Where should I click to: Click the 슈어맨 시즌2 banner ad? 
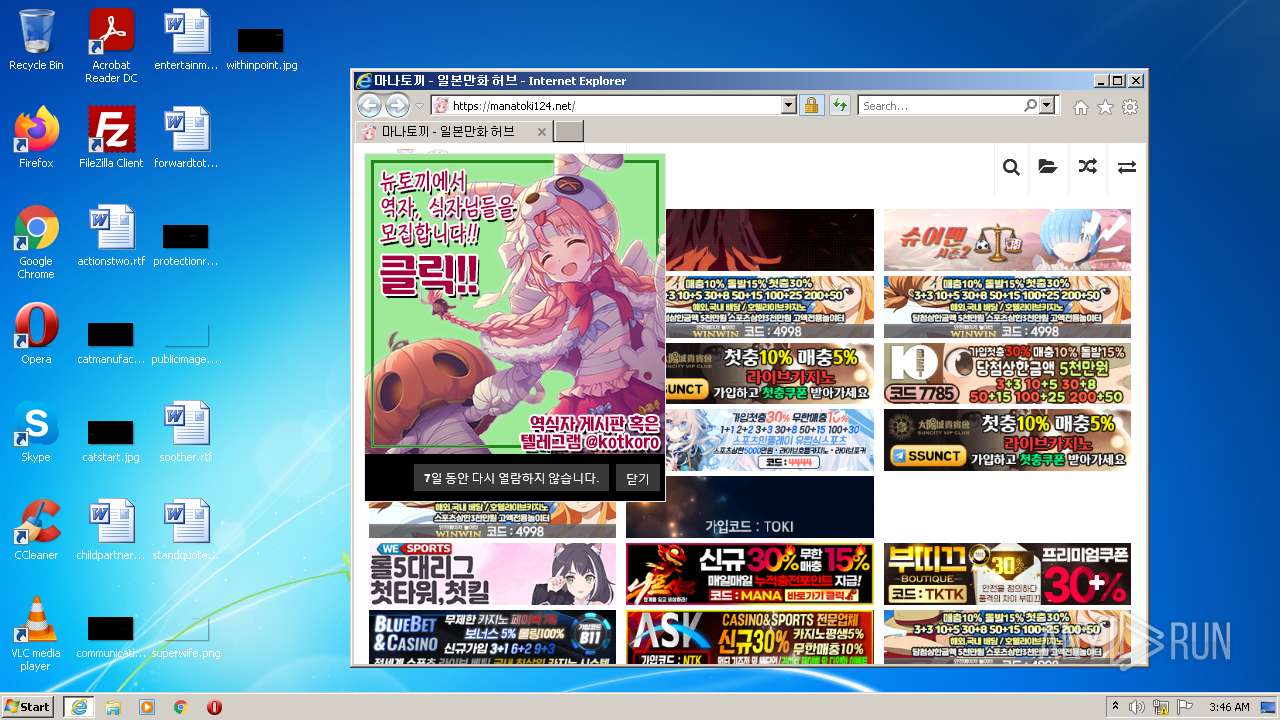(x=1007, y=240)
